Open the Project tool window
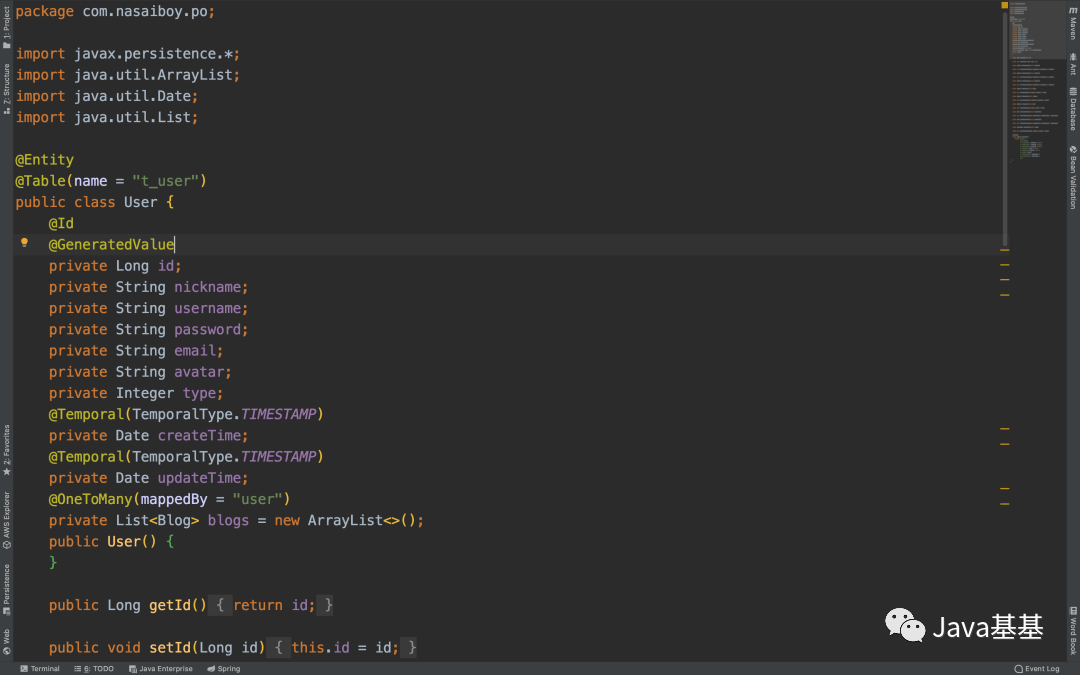1080x675 pixels. coord(6,28)
